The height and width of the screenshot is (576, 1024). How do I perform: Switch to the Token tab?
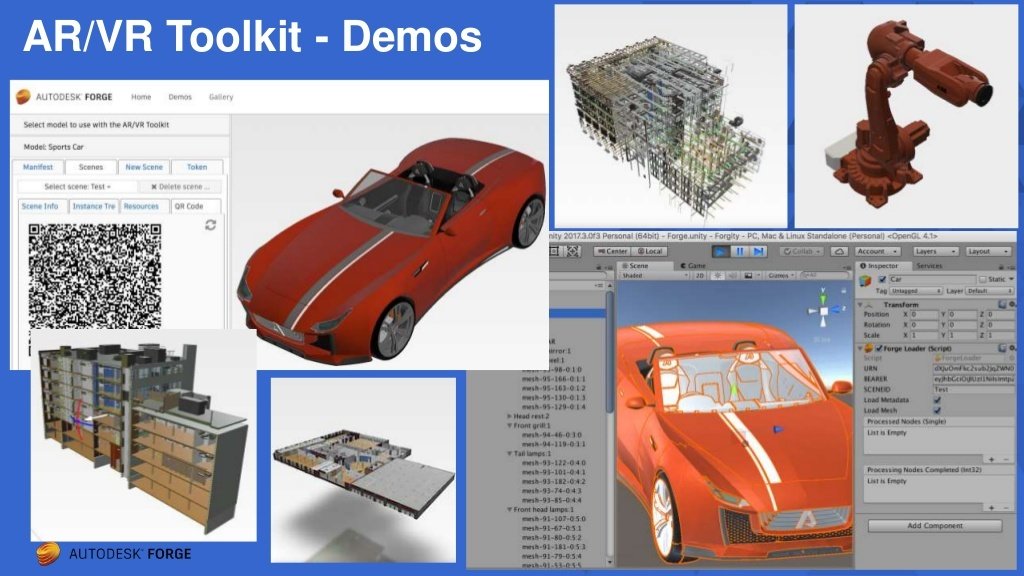click(x=197, y=167)
